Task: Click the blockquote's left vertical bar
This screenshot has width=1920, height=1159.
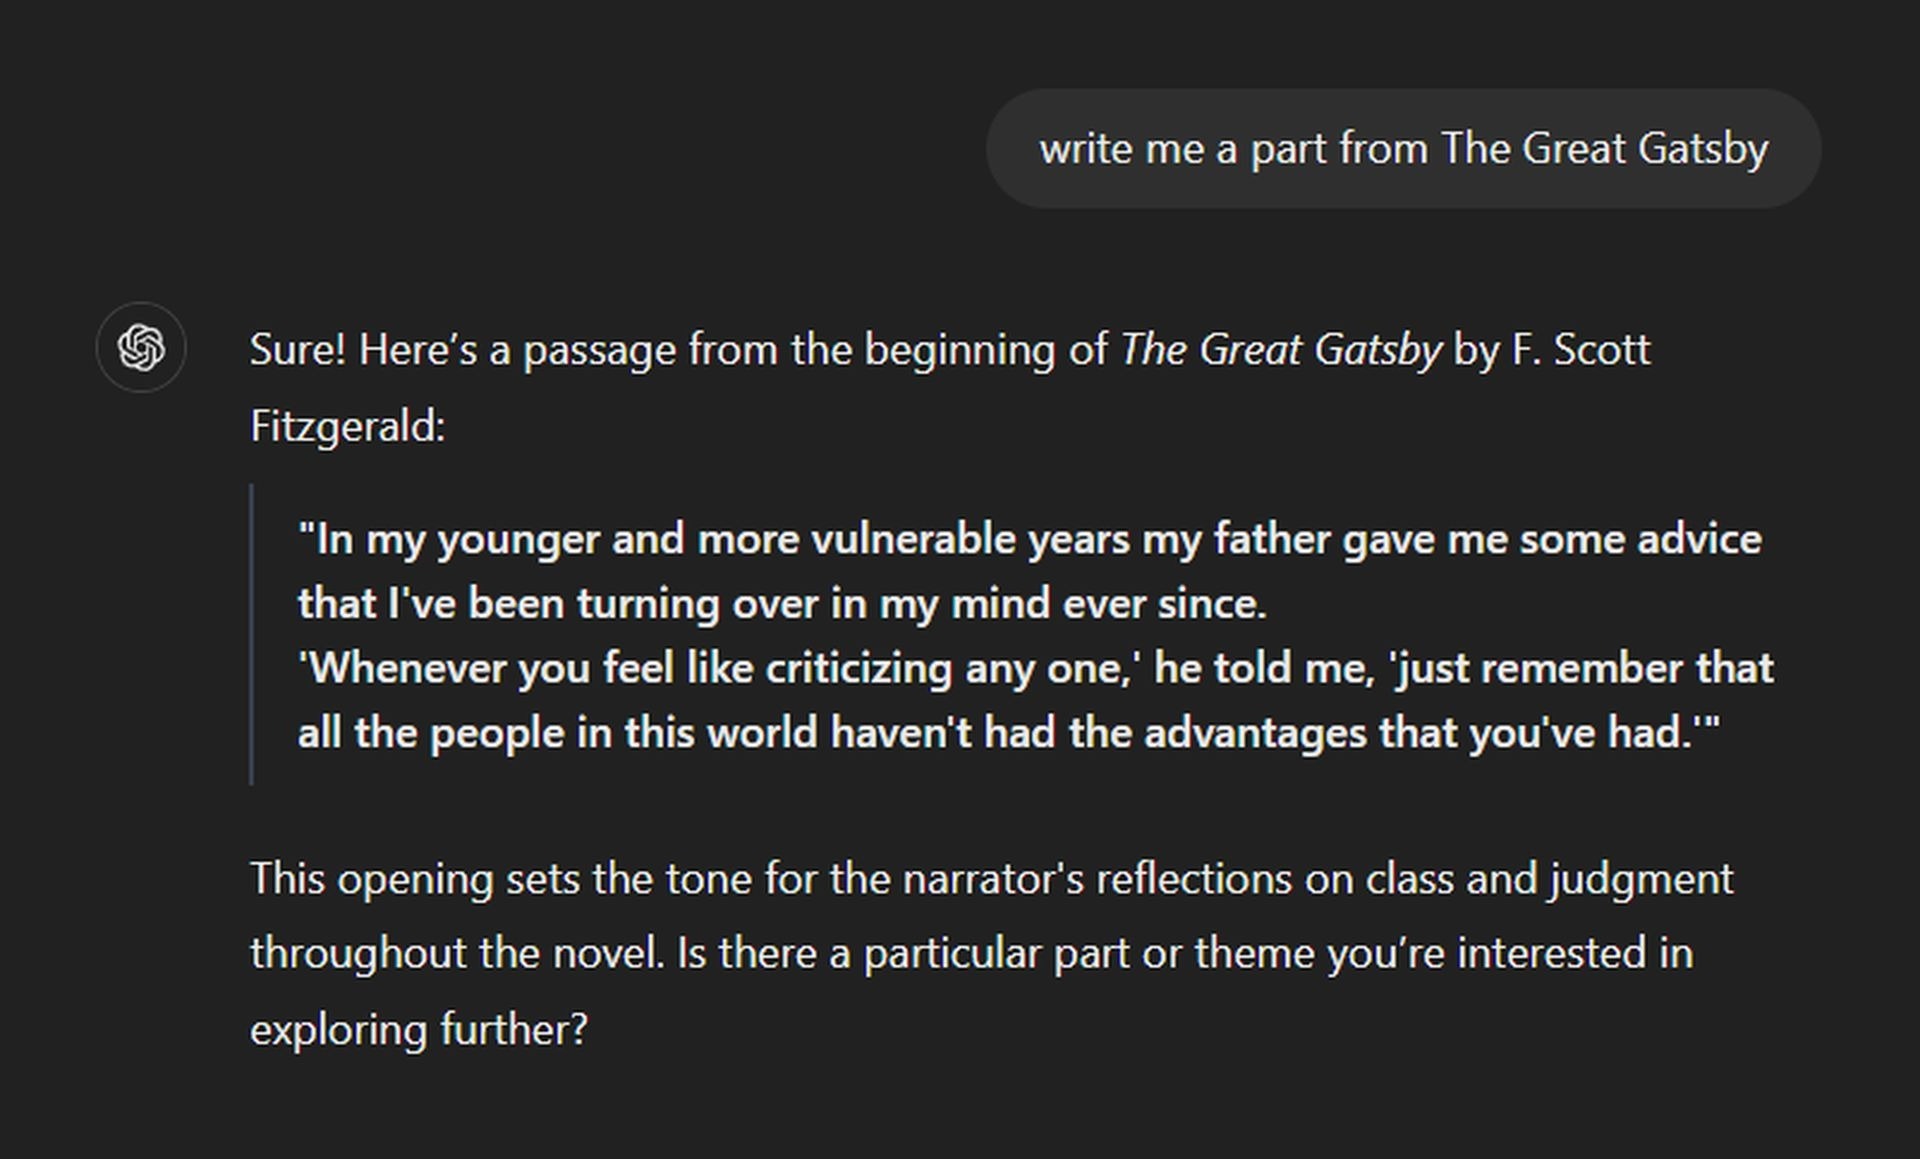Action: (x=251, y=635)
